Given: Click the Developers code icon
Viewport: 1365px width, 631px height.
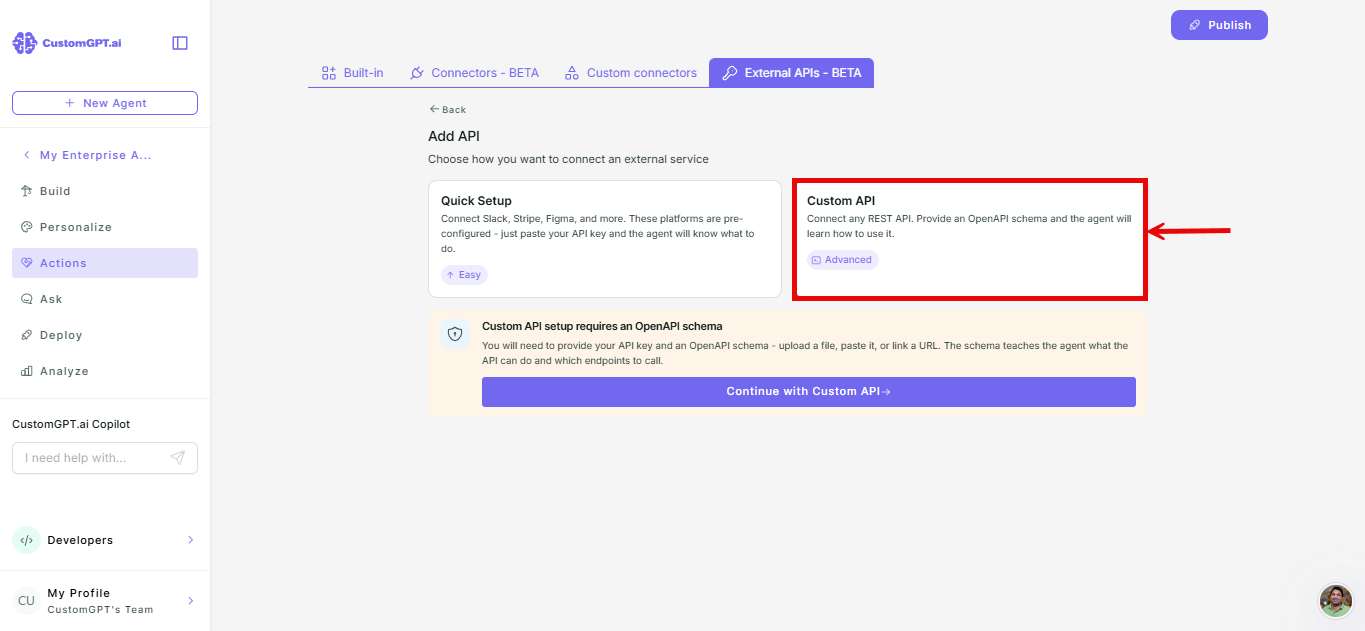Looking at the screenshot, I should pyautogui.click(x=26, y=540).
